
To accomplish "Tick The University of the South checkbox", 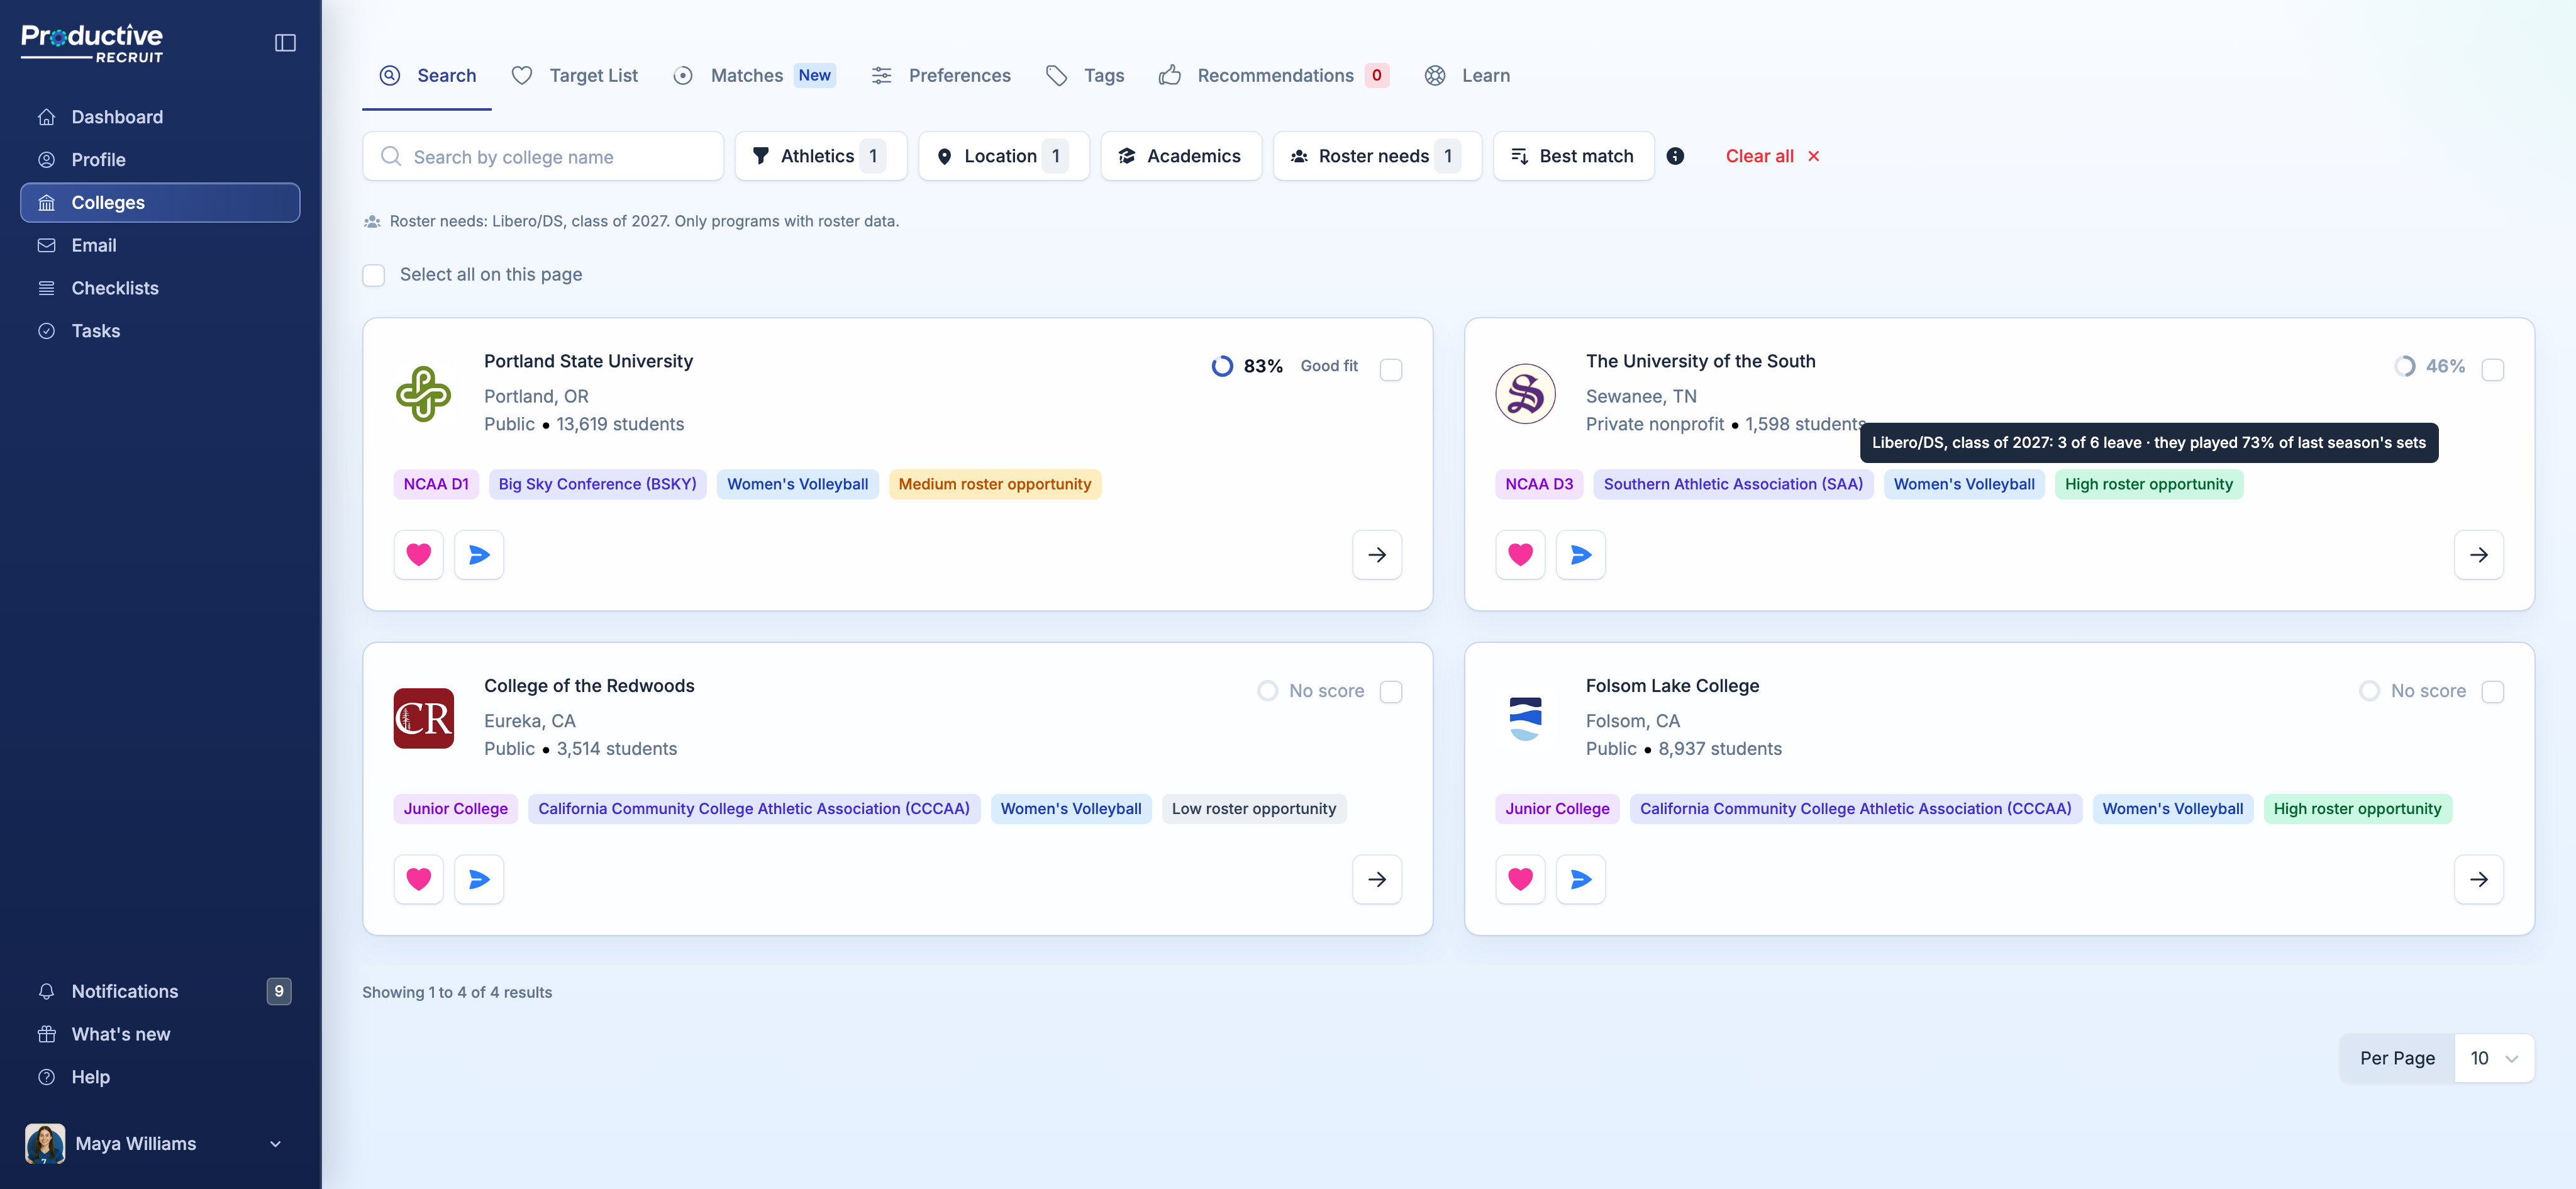I will [2493, 370].
